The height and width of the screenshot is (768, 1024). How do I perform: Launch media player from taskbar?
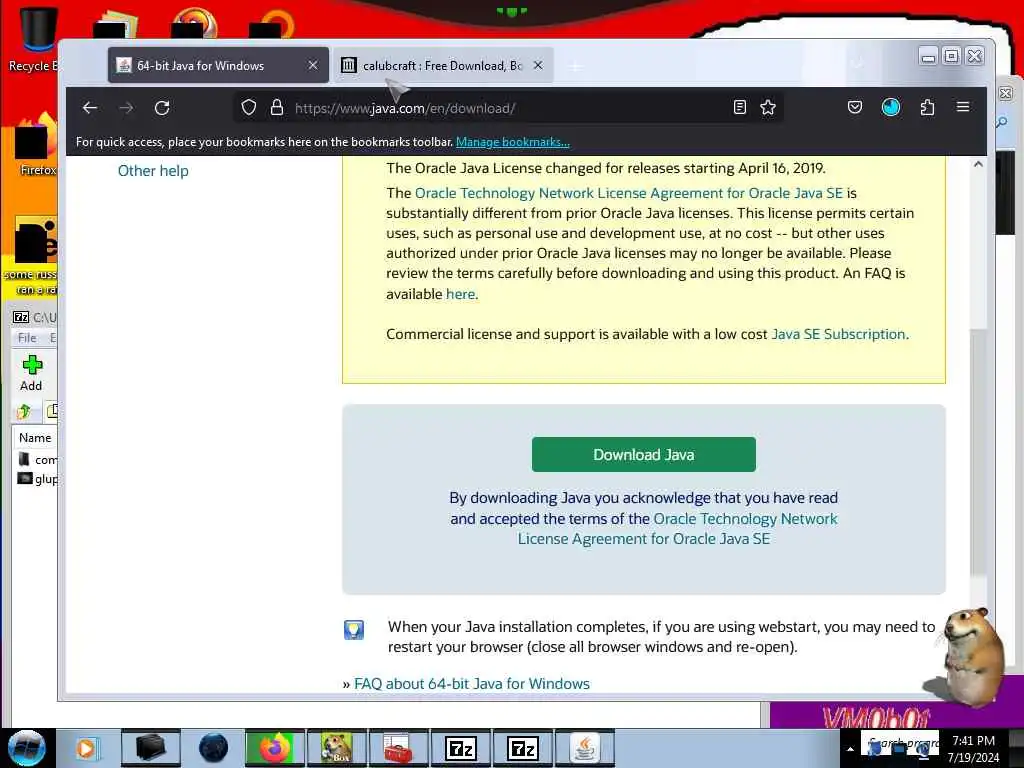click(85, 748)
